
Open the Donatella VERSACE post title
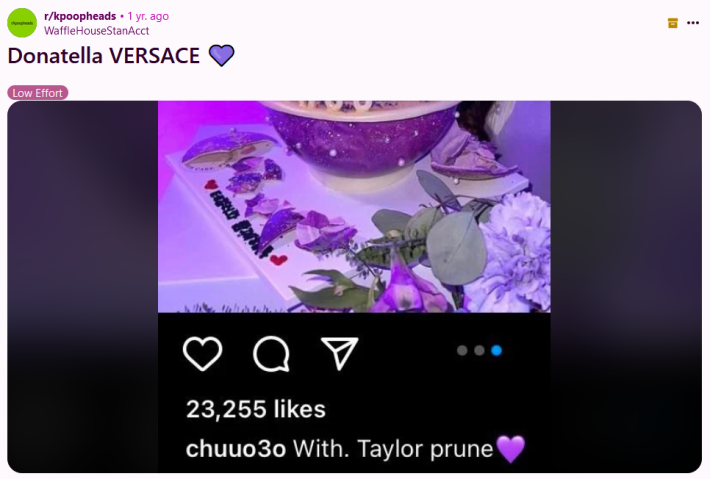click(x=104, y=56)
